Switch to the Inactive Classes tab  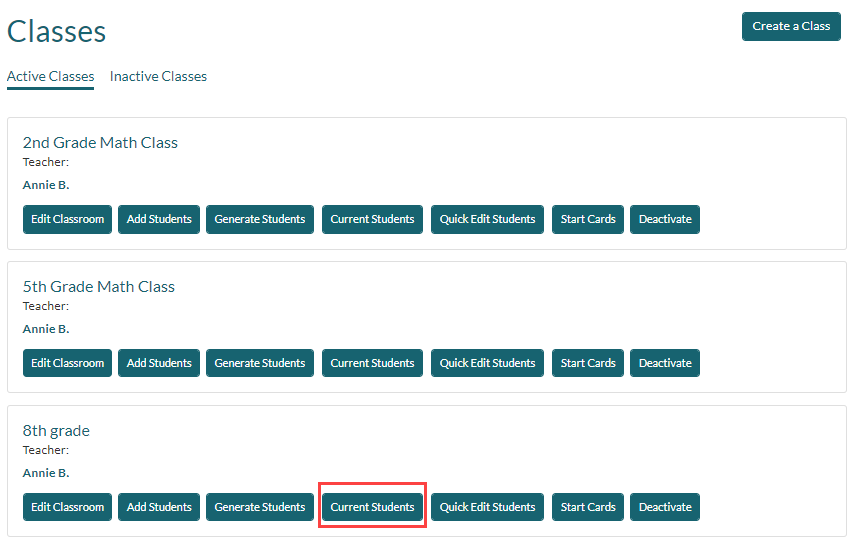(x=158, y=76)
